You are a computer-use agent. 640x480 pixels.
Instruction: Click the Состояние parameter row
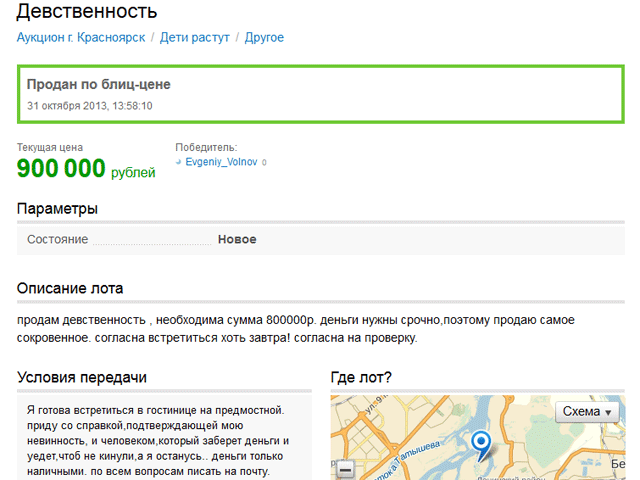tap(140, 240)
